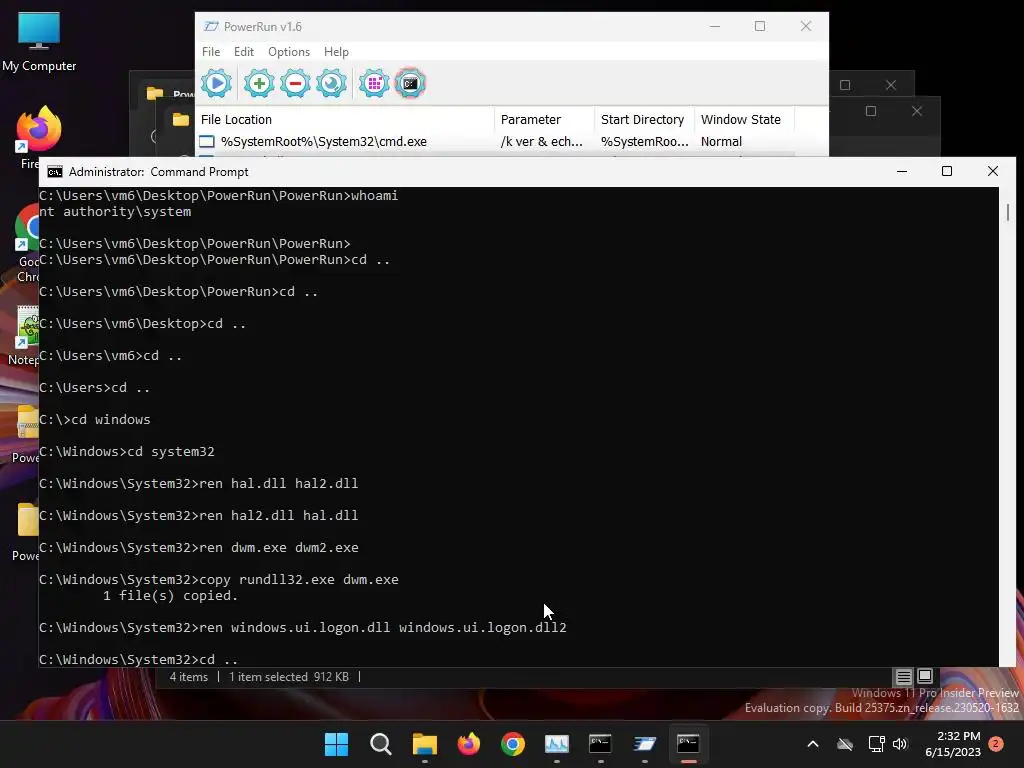1024x768 pixels.
Task: Click the 'ren hal.dll hal2.dll' command line
Action: (199, 483)
